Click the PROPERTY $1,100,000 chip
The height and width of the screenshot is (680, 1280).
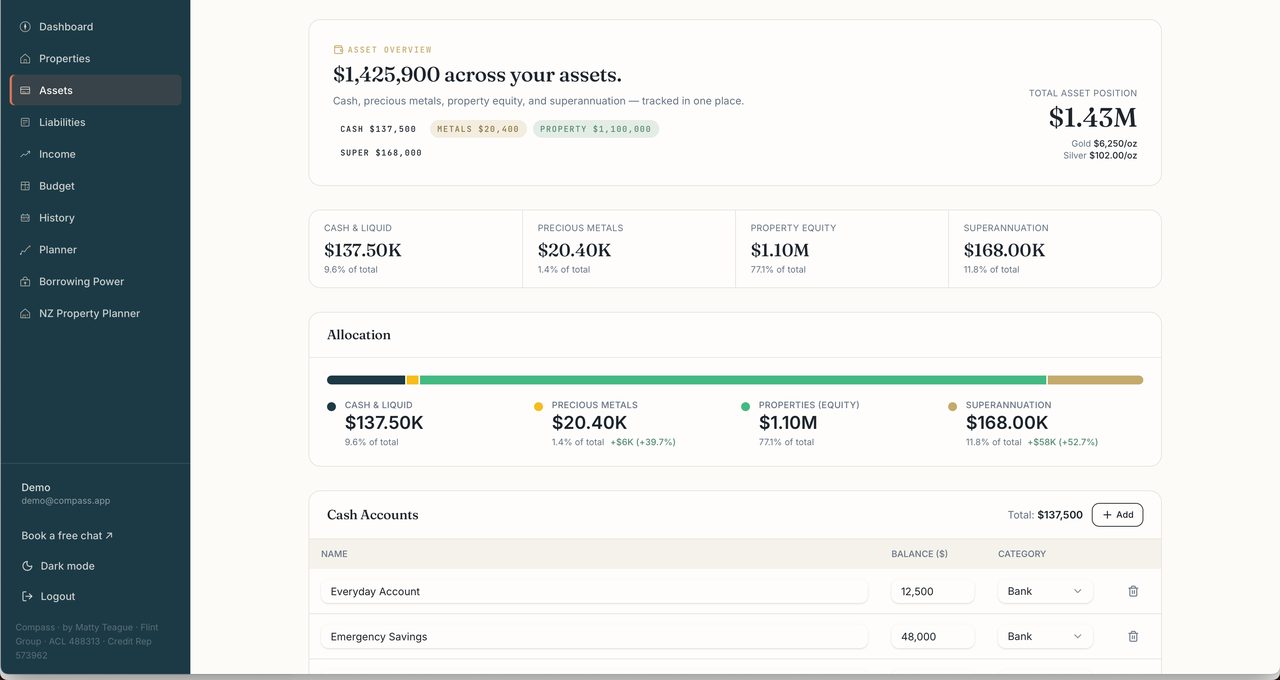coord(596,129)
